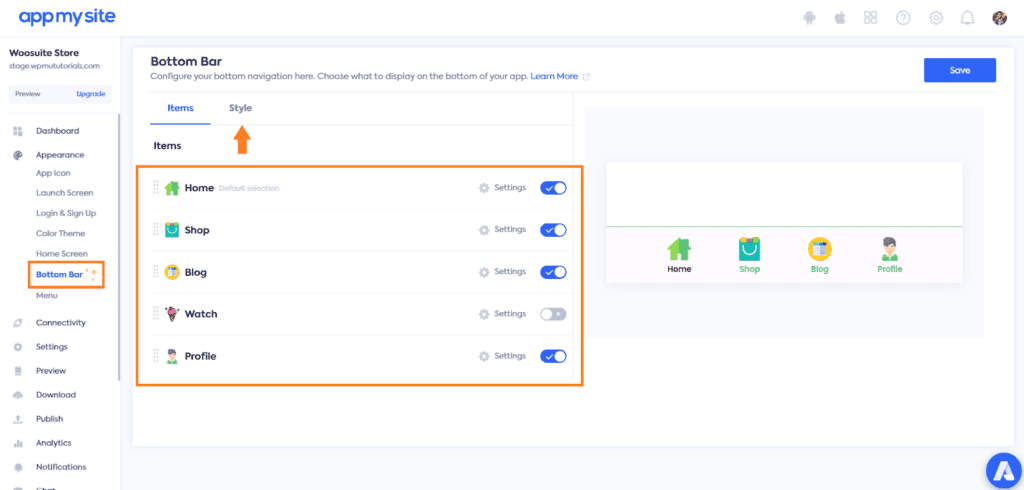Turn off the Blog item toggle

[553, 272]
